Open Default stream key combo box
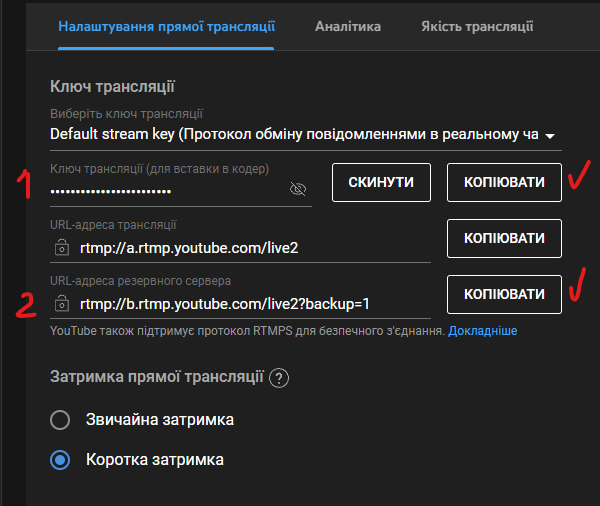The height and width of the screenshot is (506, 600). [x=295, y=134]
